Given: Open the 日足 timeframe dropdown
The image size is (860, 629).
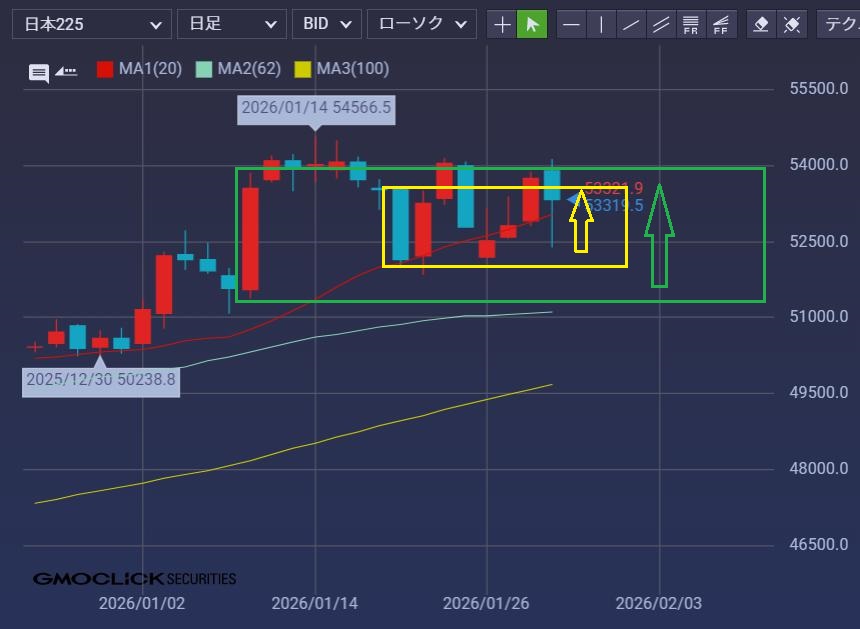Looking at the screenshot, I should [x=231, y=24].
